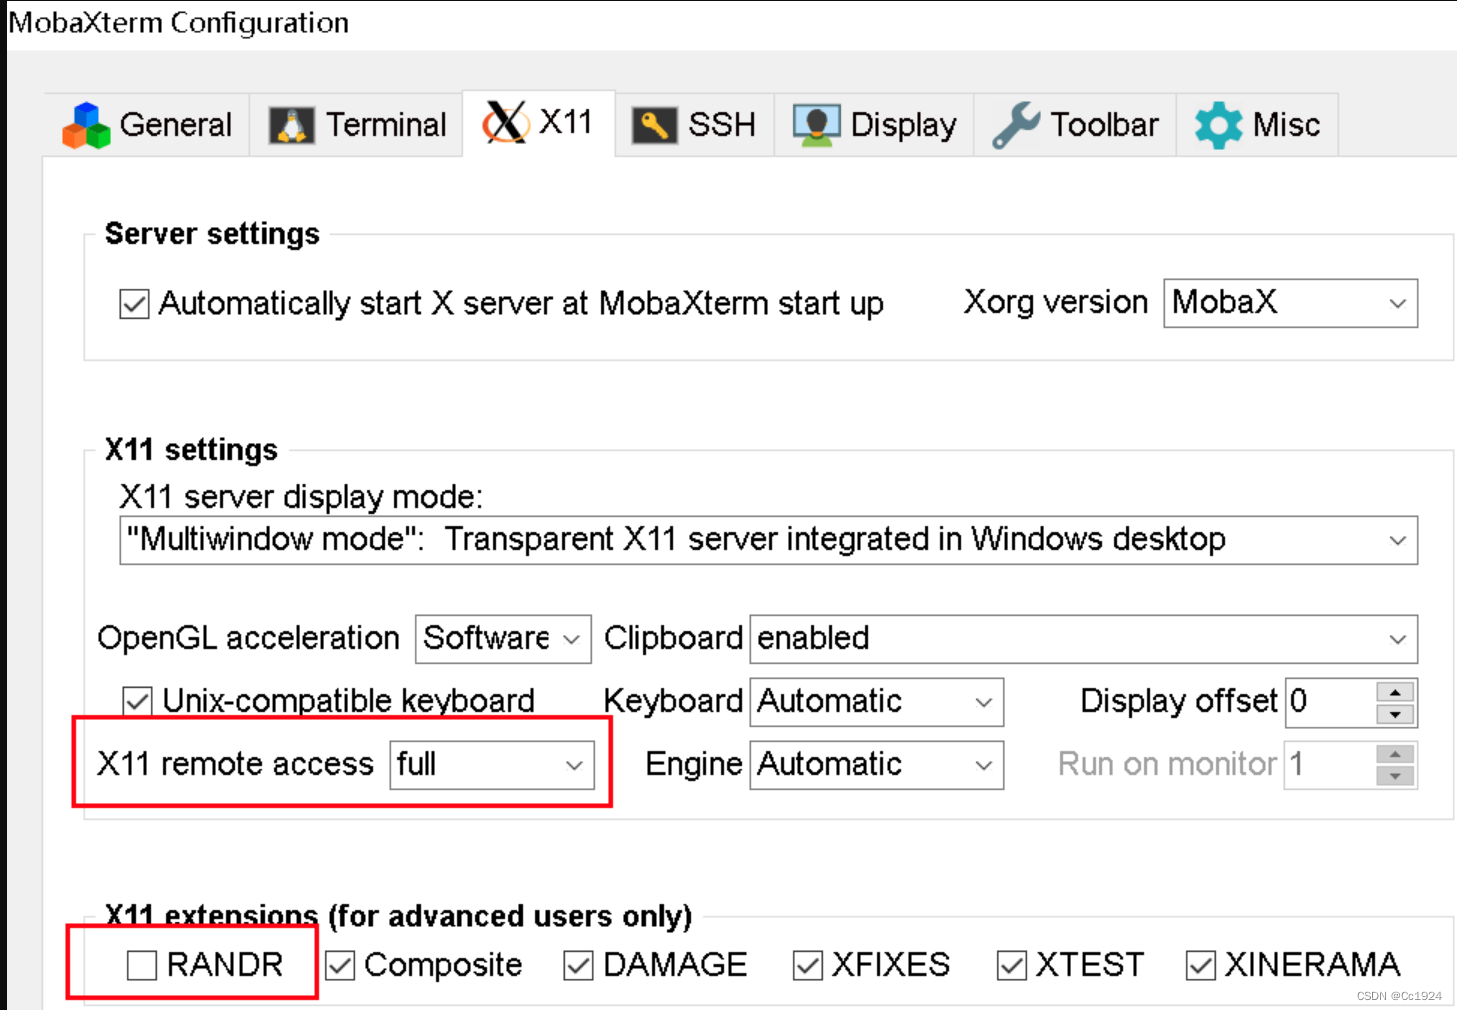Increase the Display offset value
Screen dimensions: 1457x1010
click(x=1395, y=692)
